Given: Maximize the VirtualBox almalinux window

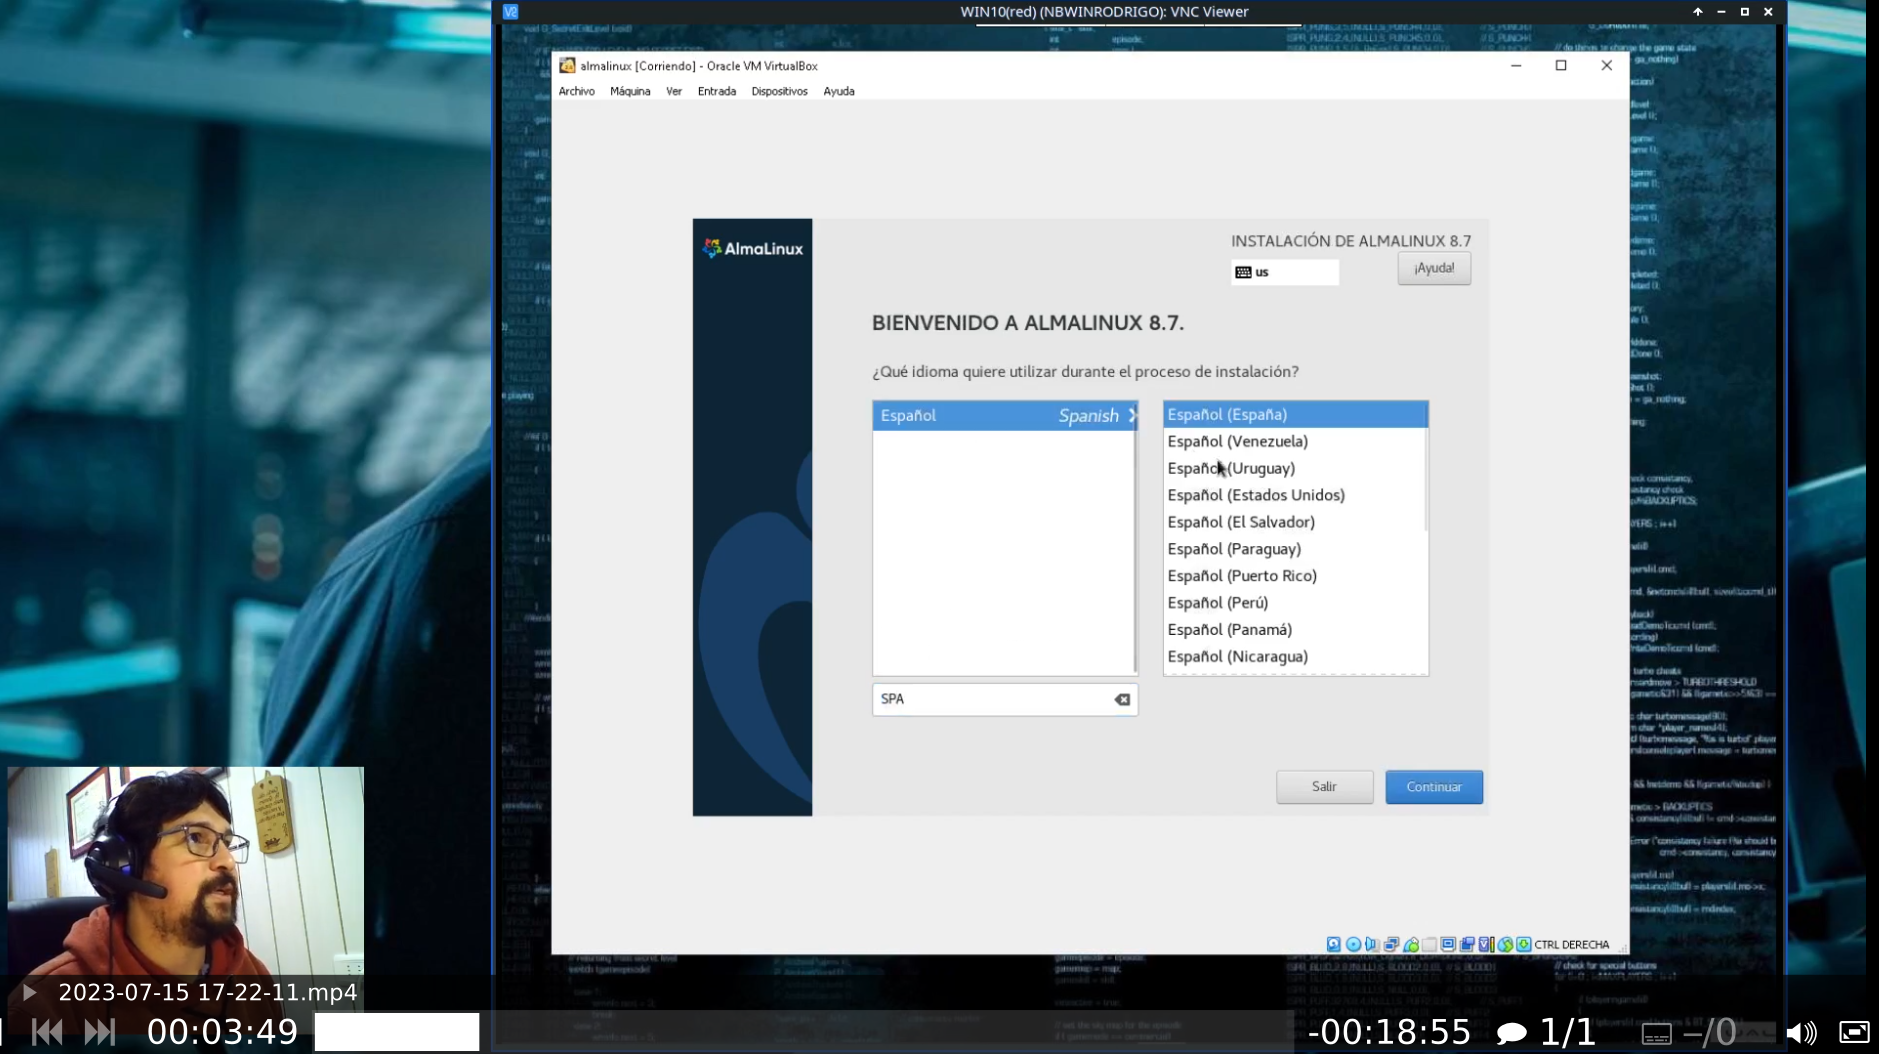Looking at the screenshot, I should point(1561,66).
